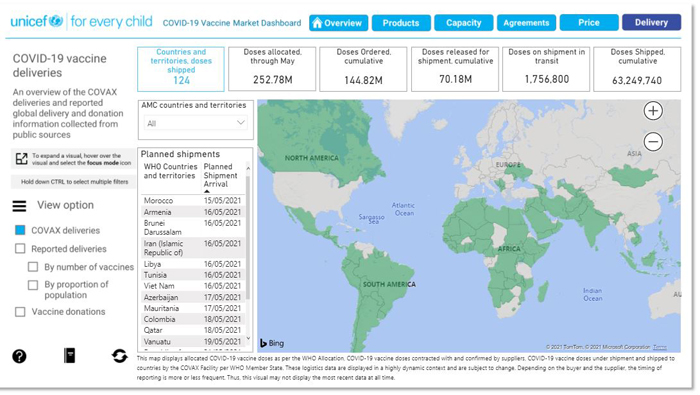
Task: Select the Countries and territories doses shipped card
Action: coord(181,69)
